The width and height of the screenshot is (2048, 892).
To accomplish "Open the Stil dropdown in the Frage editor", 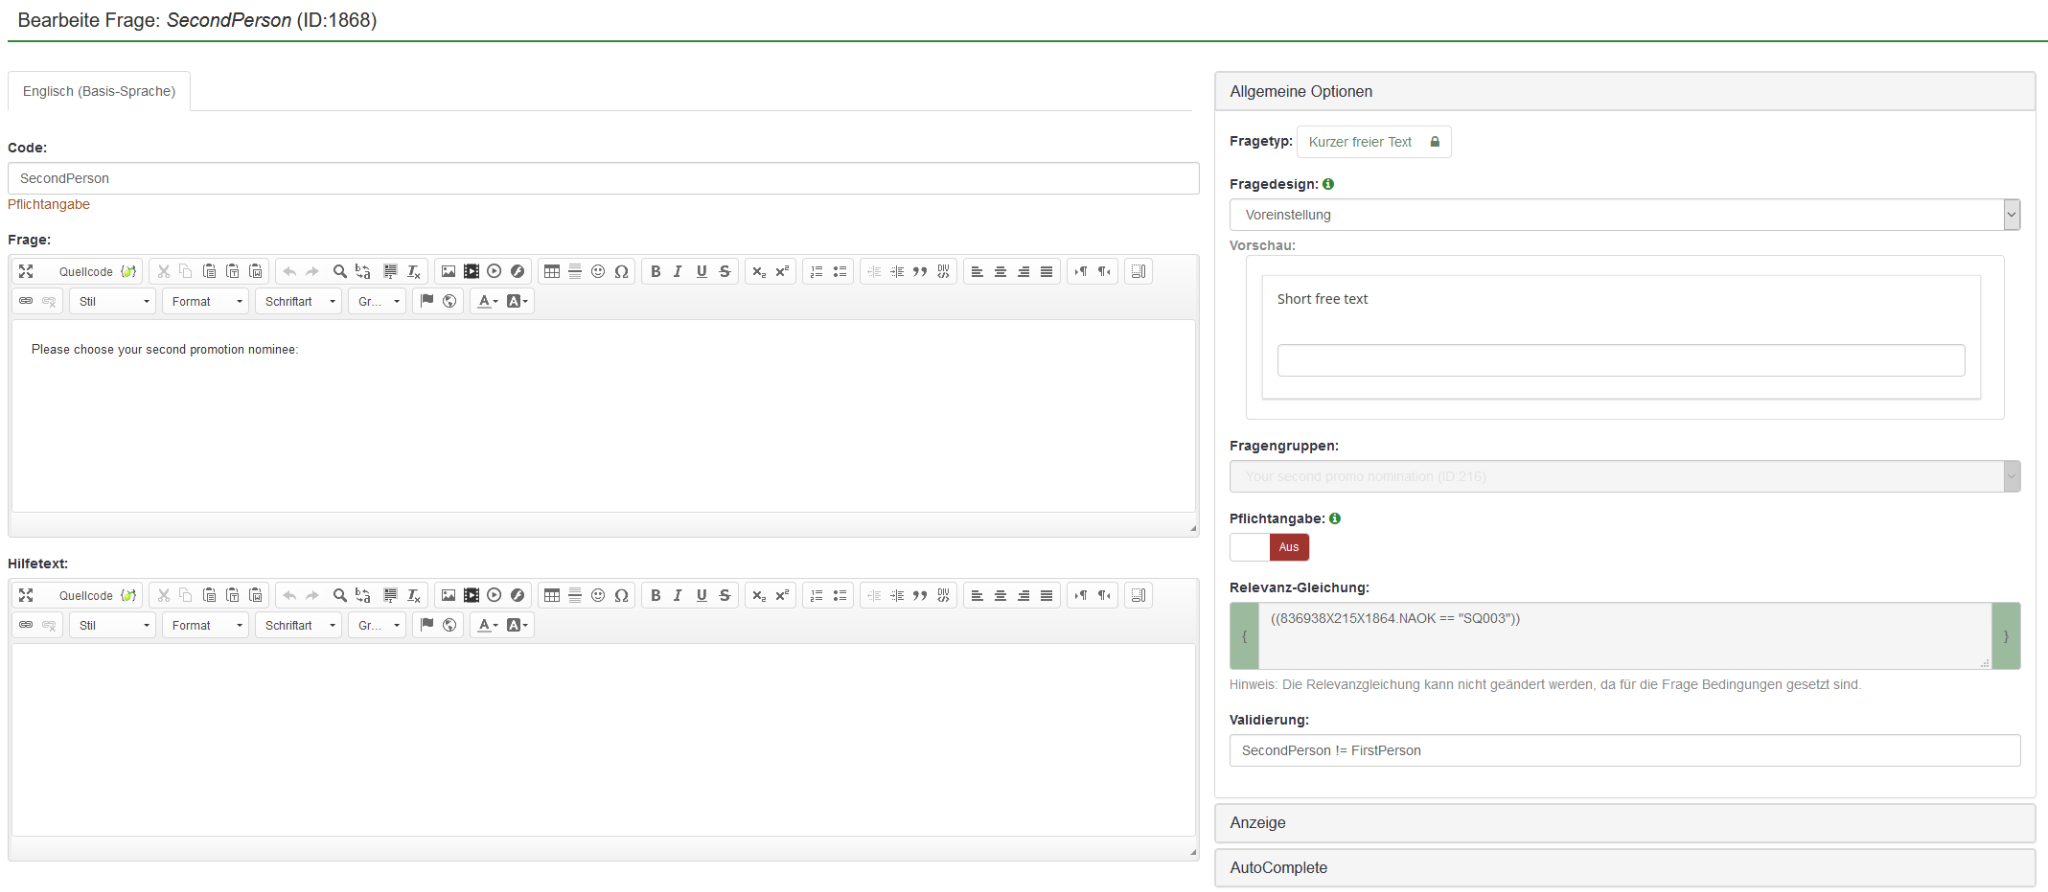I will 113,301.
